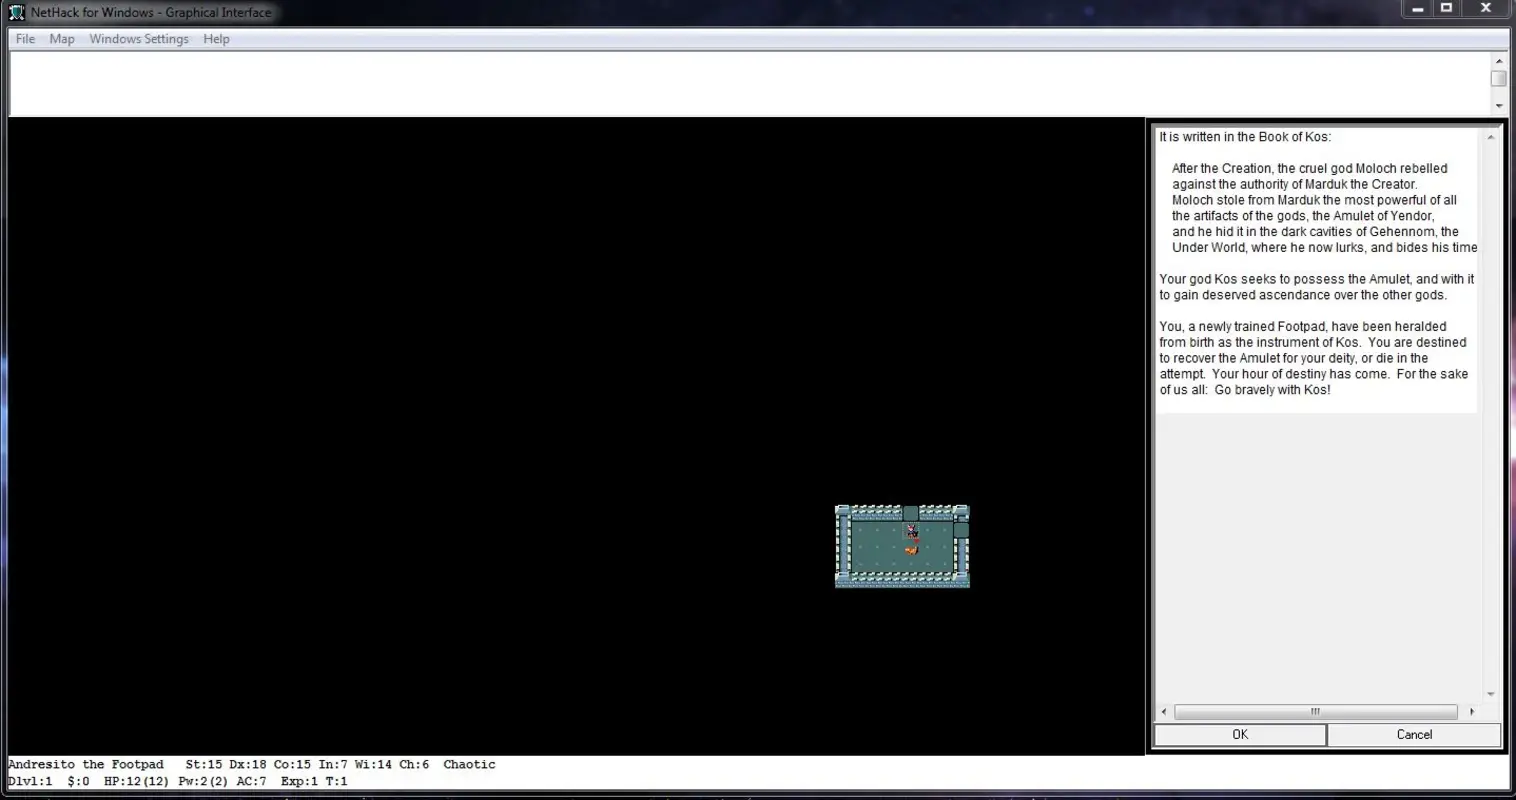Click the small red item beside the hero
Viewport: 1516px width, 800px height.
[917, 540]
